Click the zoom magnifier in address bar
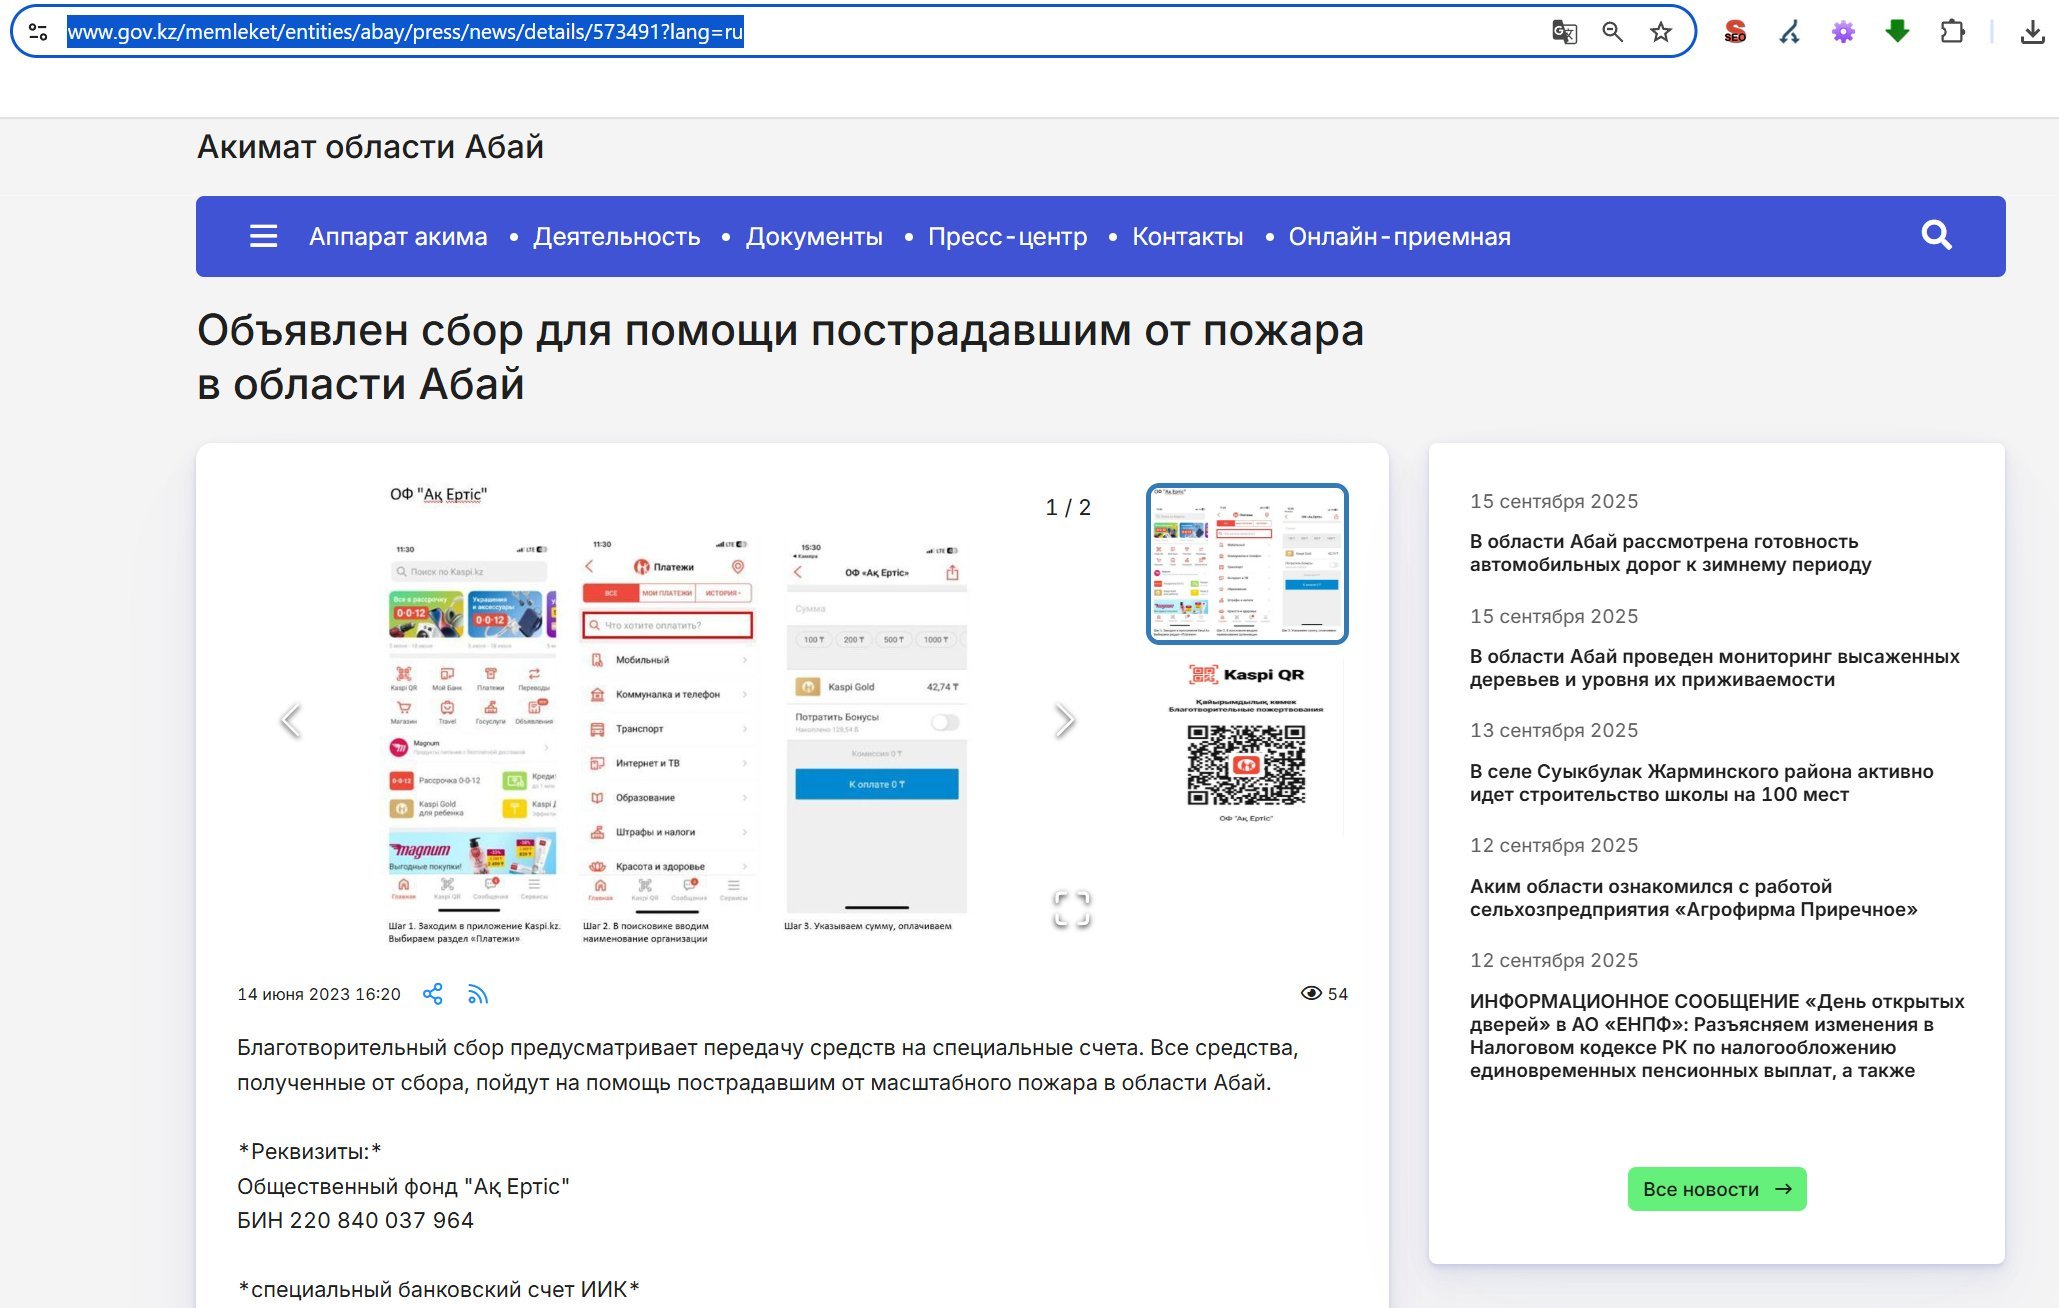Image resolution: width=2059 pixels, height=1308 pixels. [1612, 32]
